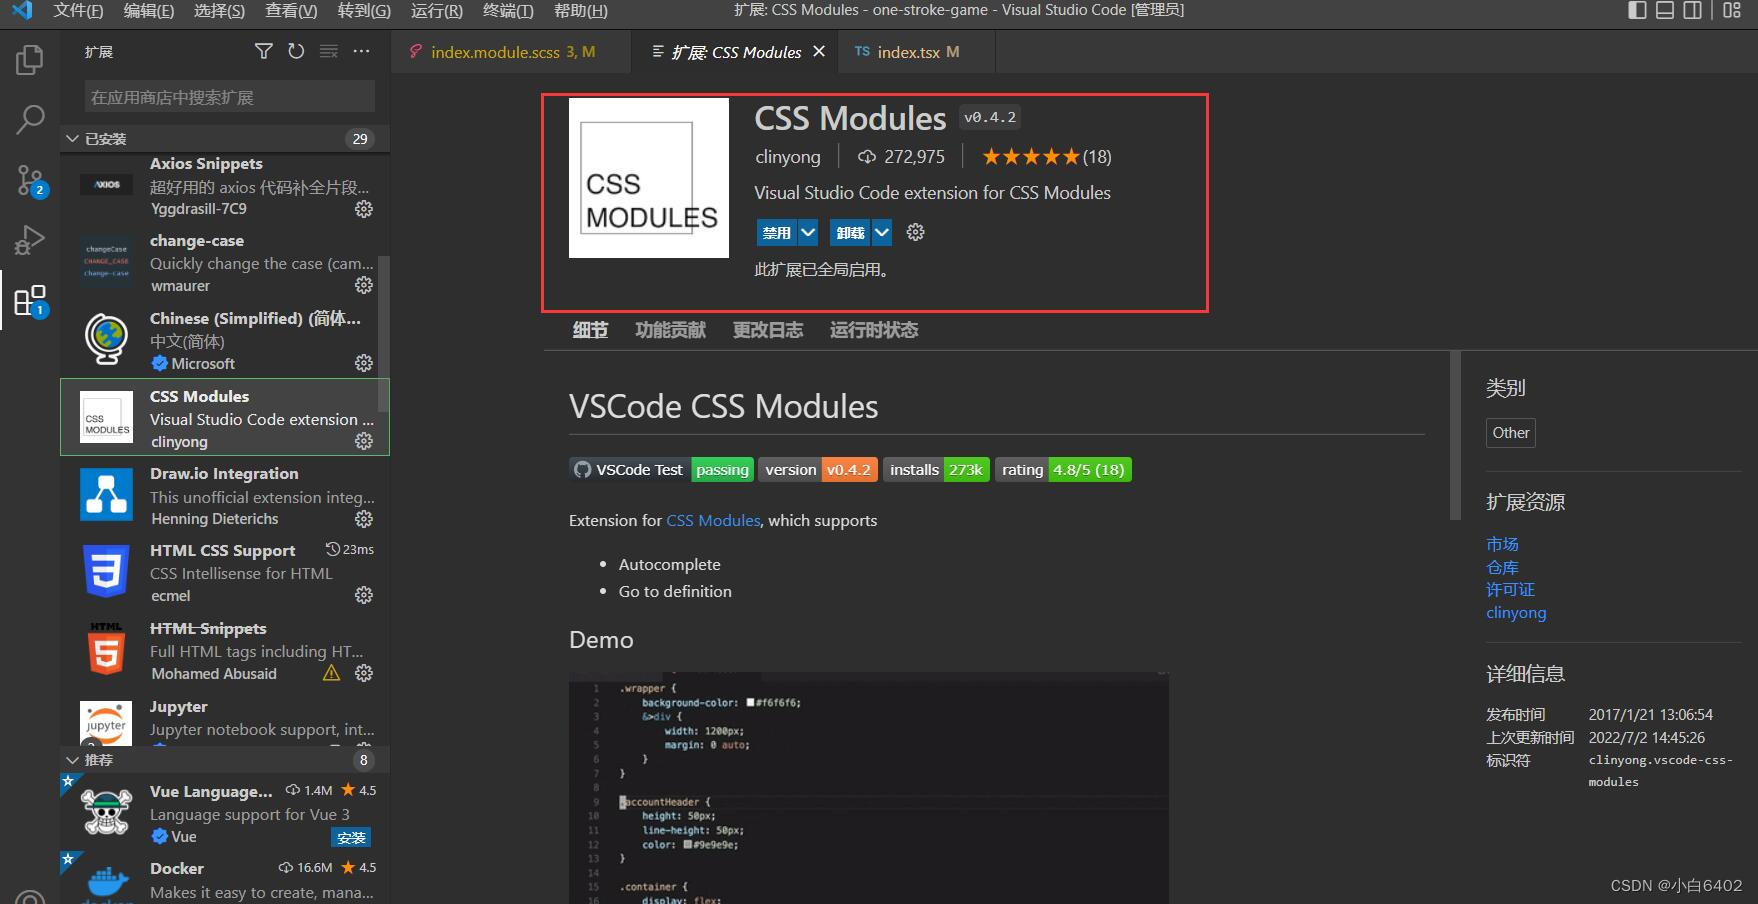Click the installs 273k badge

pyautogui.click(x=936, y=470)
